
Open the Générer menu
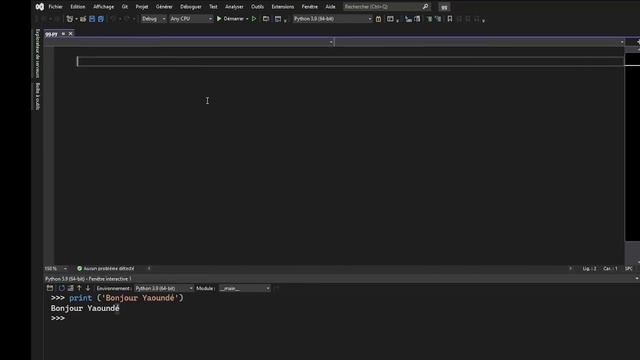click(164, 7)
